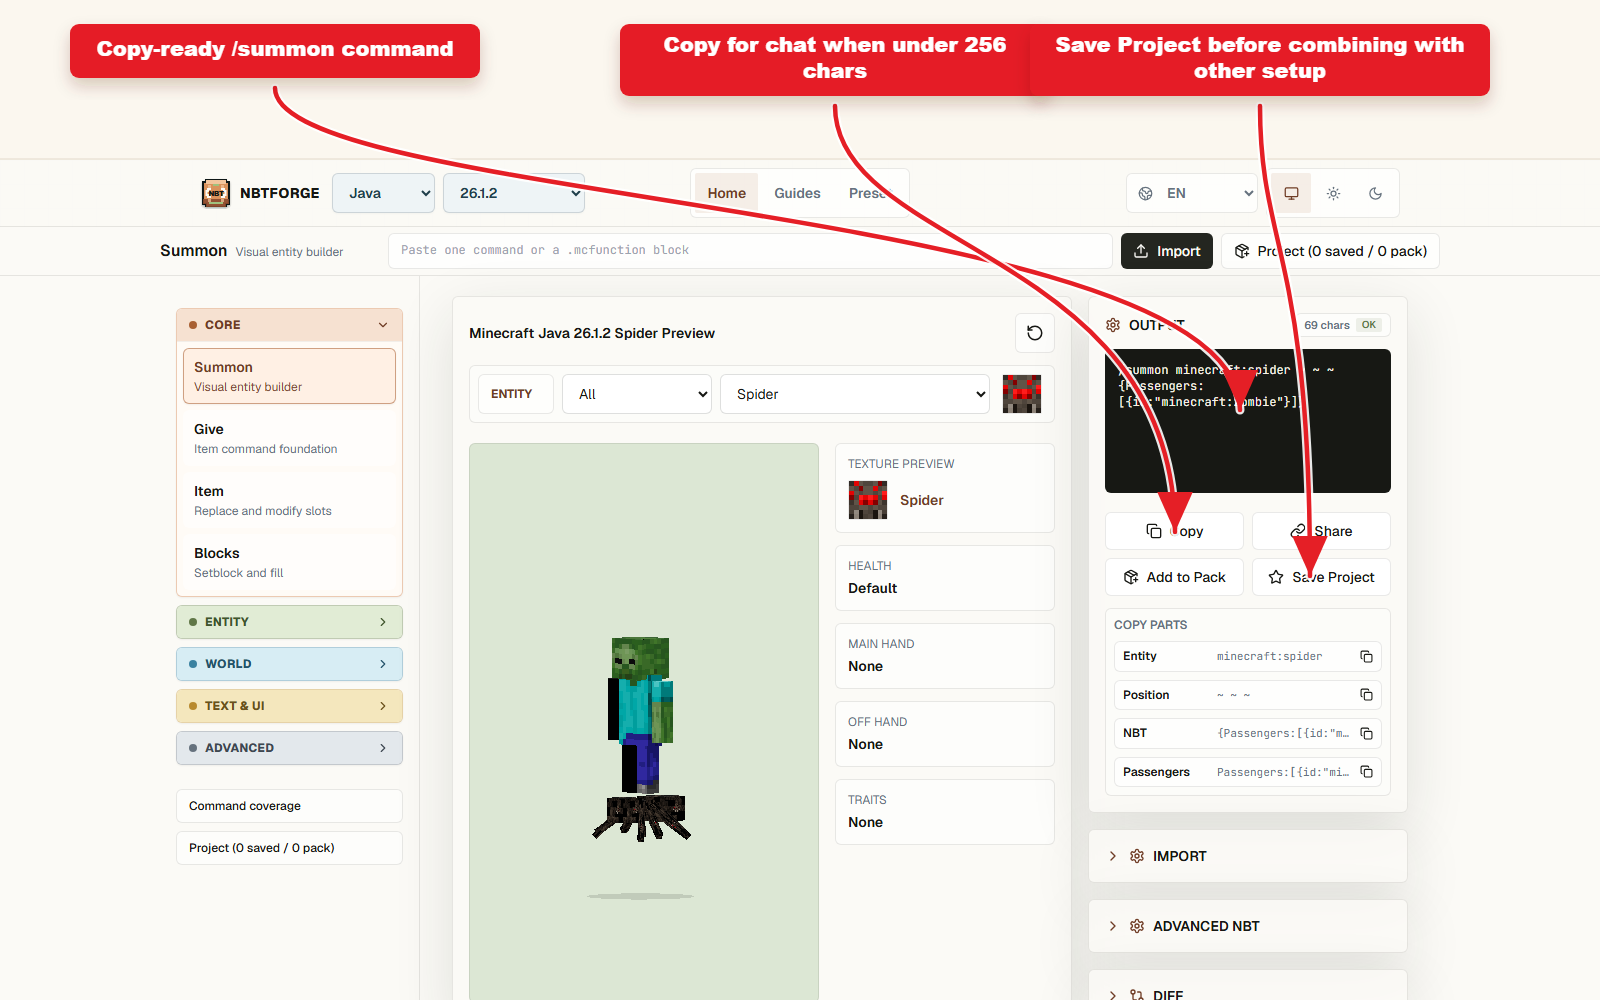The height and width of the screenshot is (1000, 1600).
Task: Reset the Spider preview with refresh icon
Action: tap(1035, 333)
